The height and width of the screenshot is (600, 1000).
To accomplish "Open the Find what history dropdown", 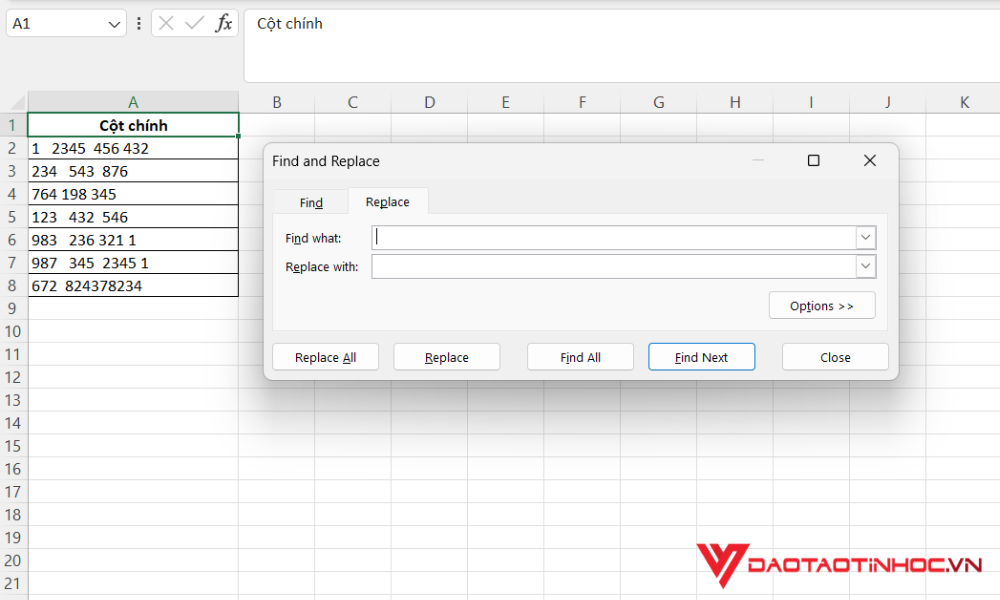I will tap(865, 237).
